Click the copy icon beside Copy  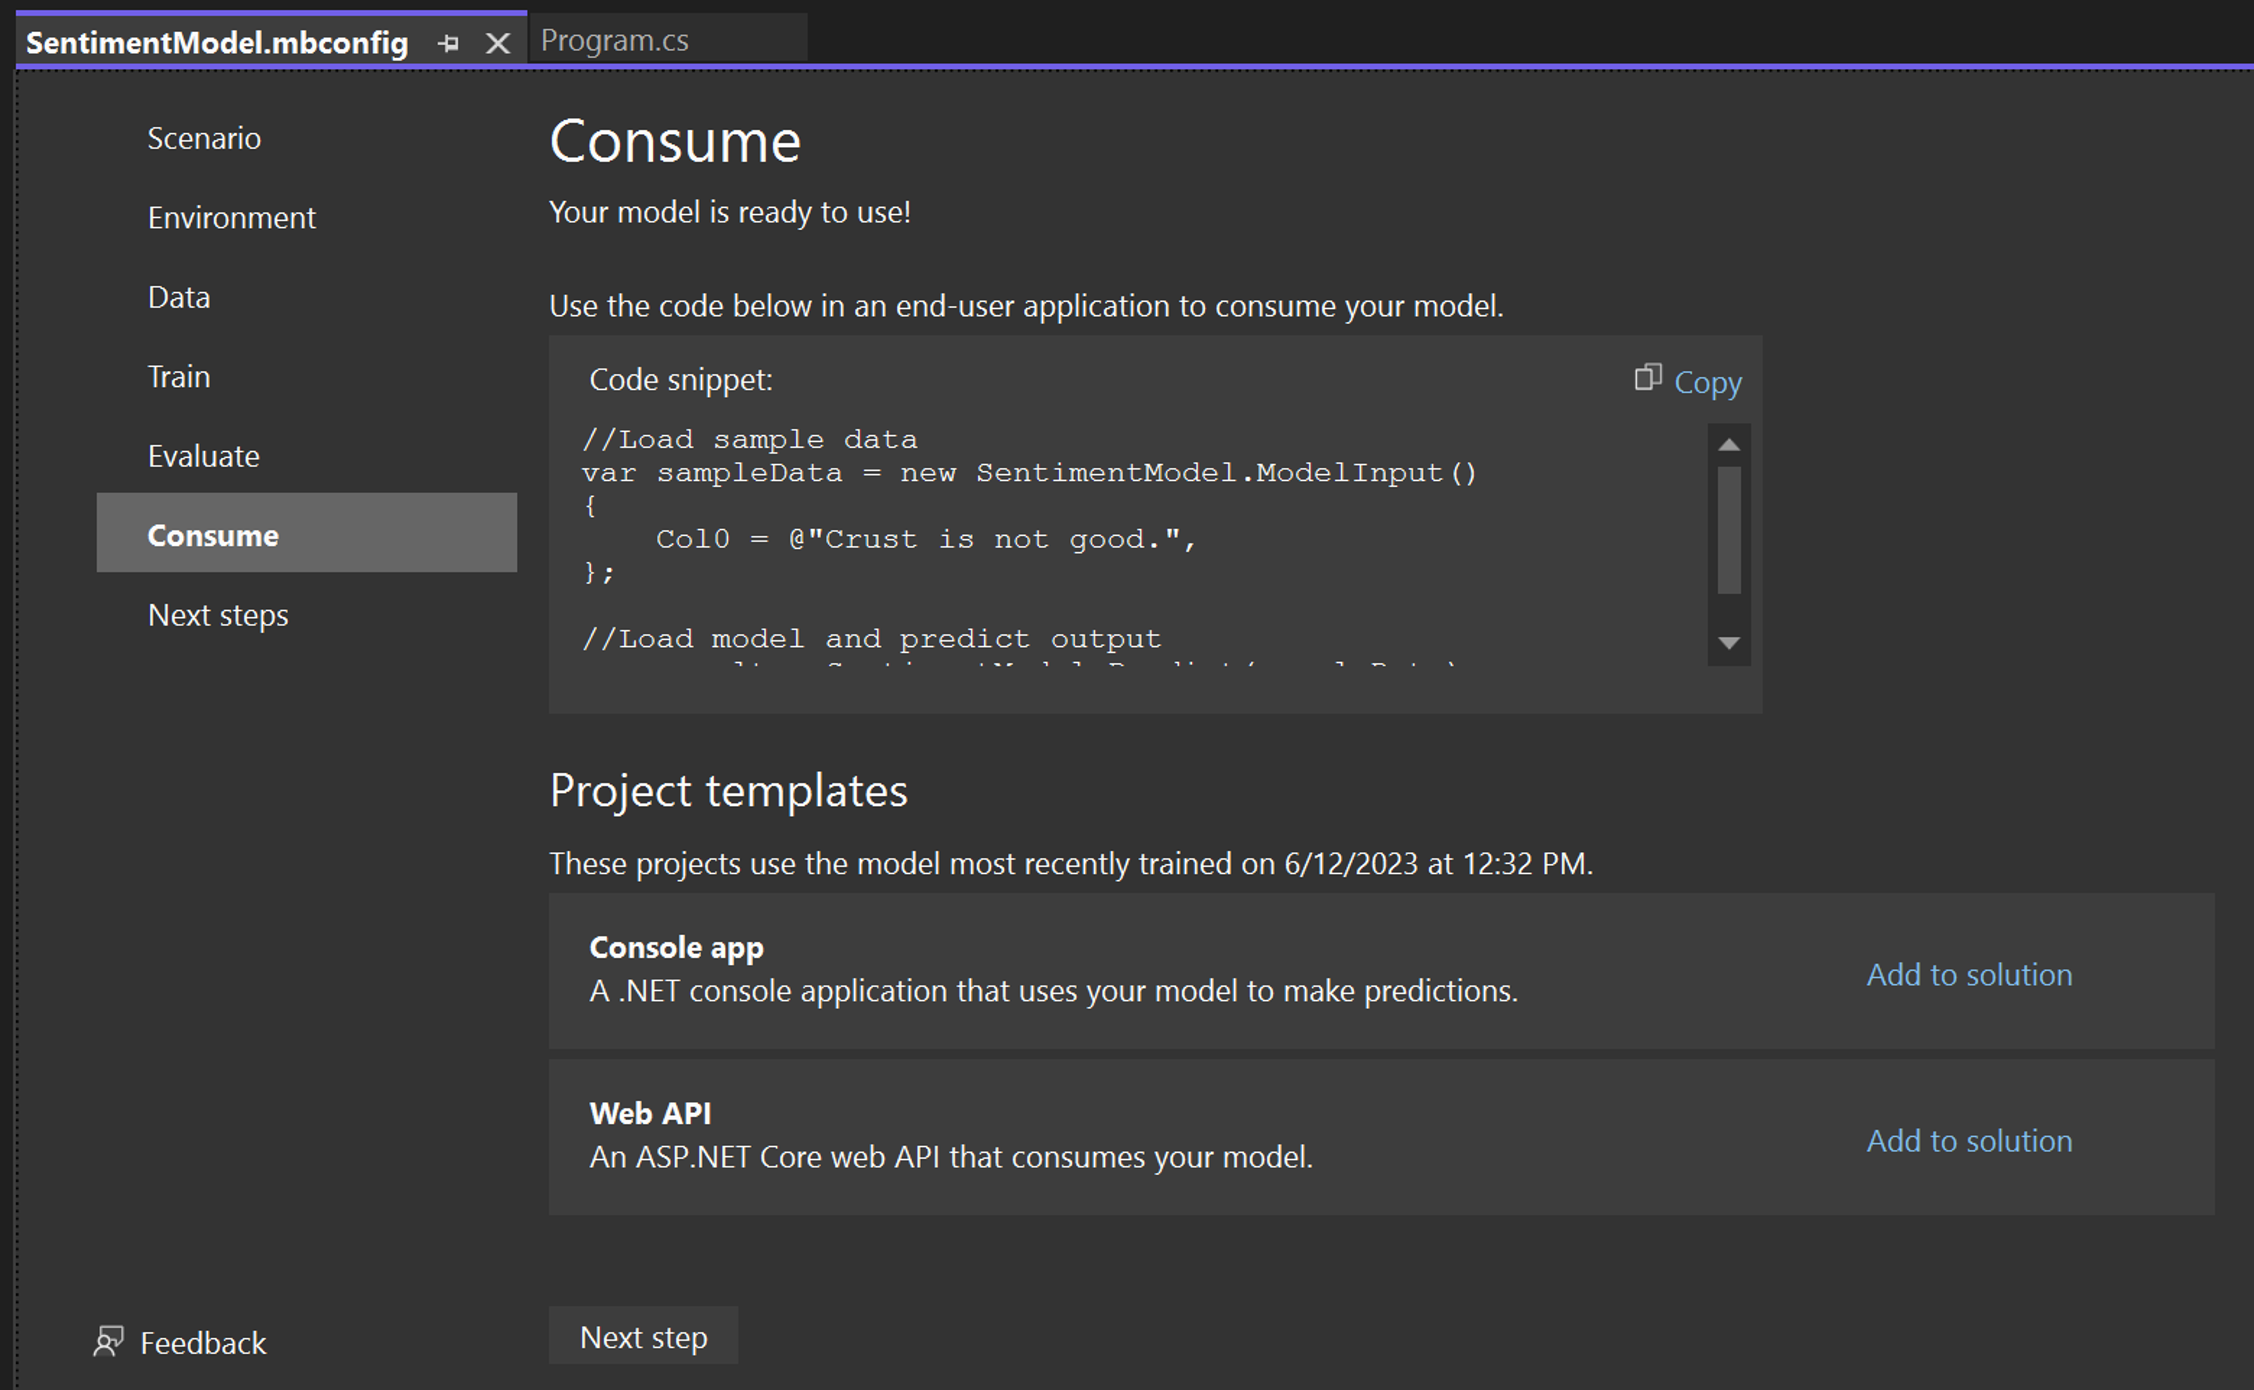click(x=1647, y=378)
